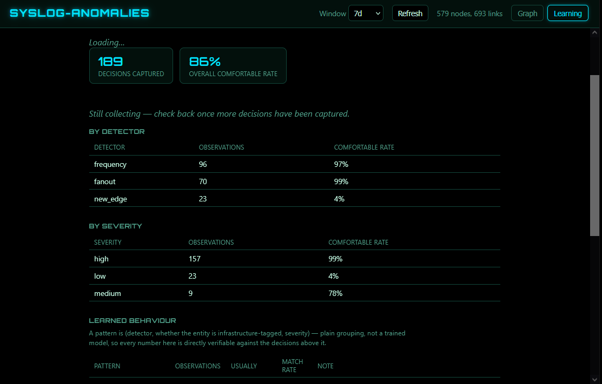Viewport: 602px width, 384px height.
Task: Click the frequency observations value 96
Action: [203, 164]
